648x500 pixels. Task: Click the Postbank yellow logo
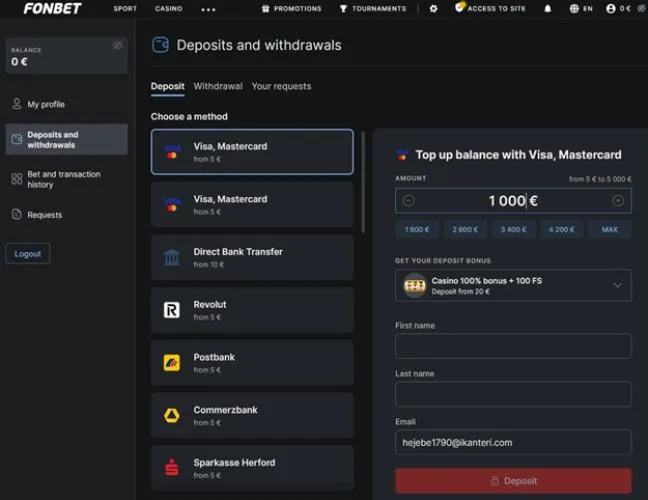tap(172, 362)
